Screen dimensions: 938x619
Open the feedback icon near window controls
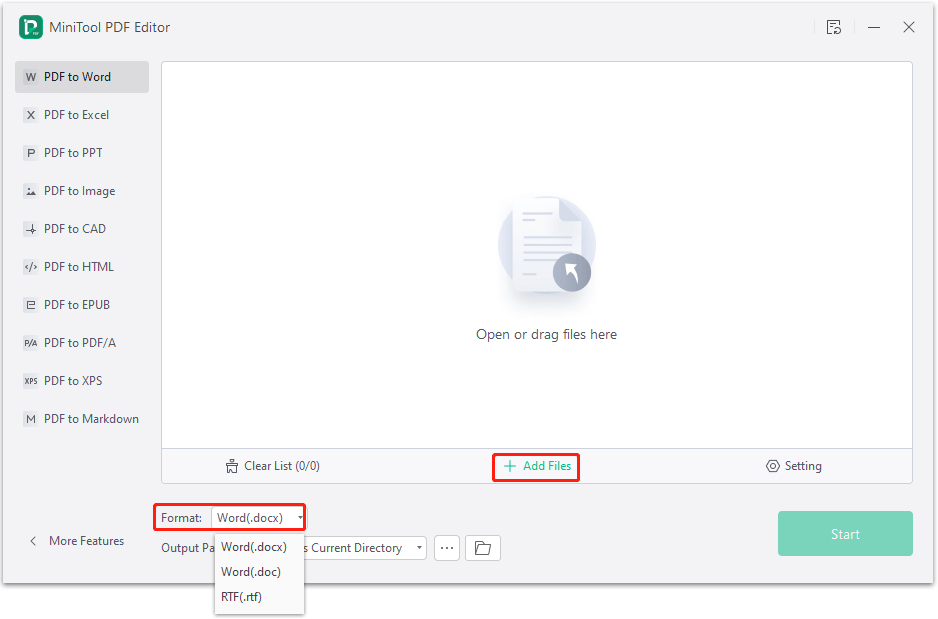click(834, 27)
